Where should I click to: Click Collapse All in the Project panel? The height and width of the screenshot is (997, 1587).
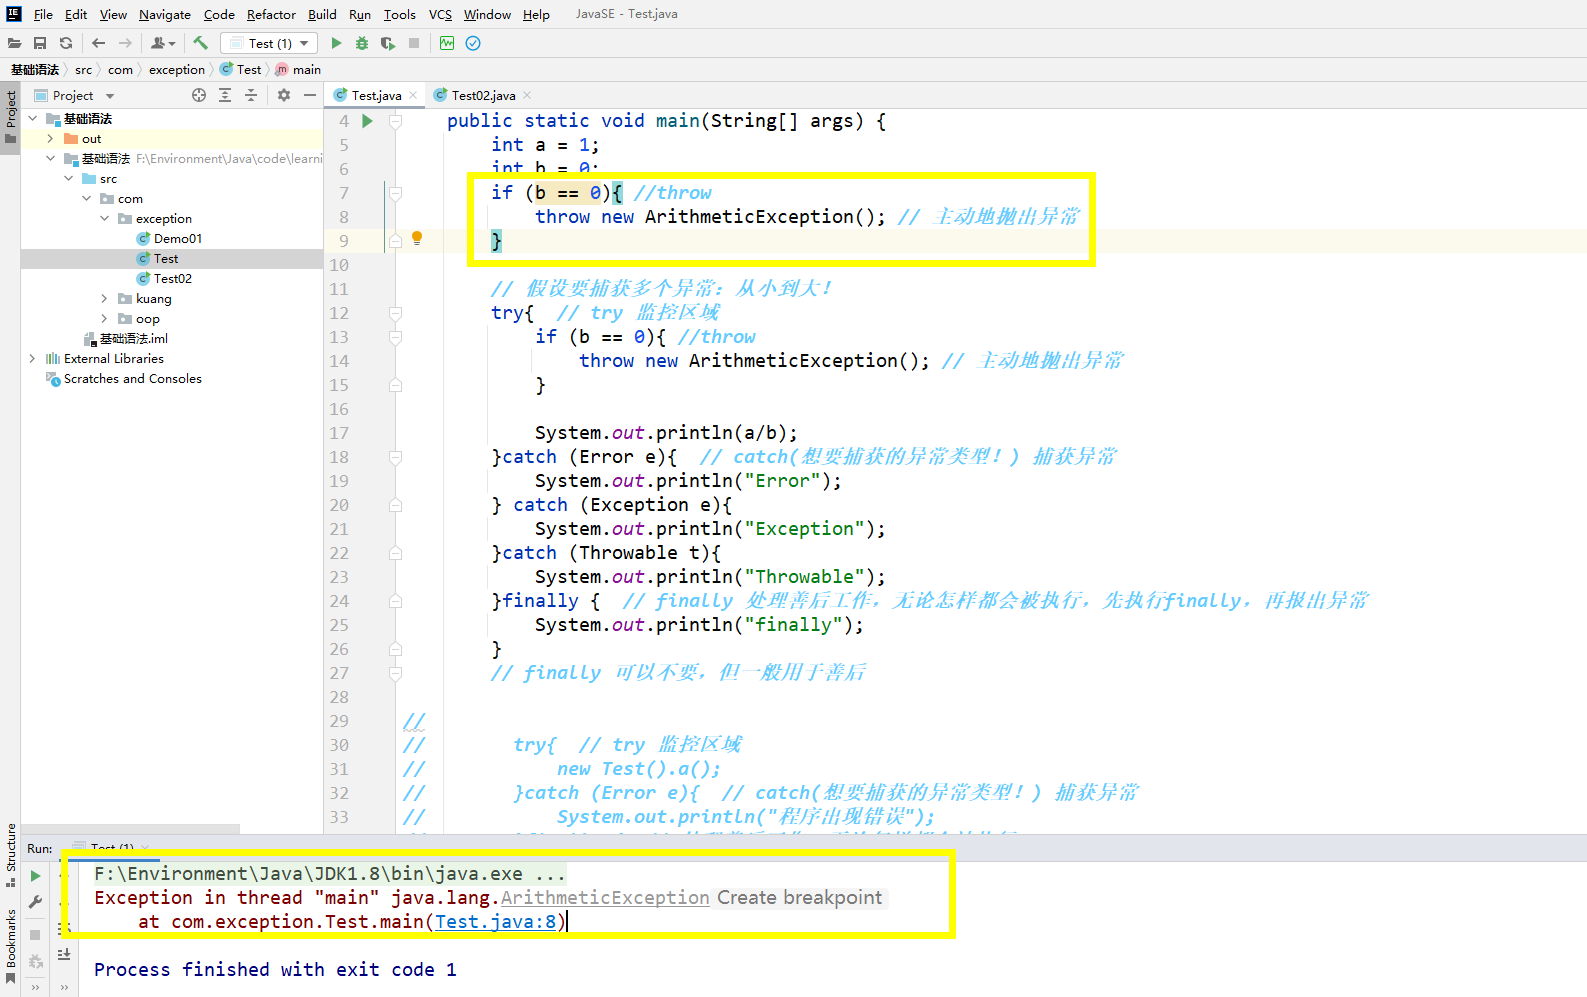coord(251,95)
